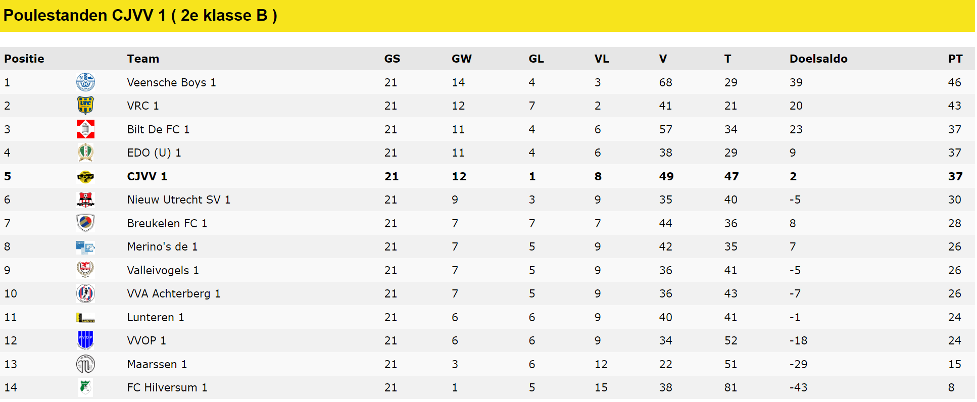Select the EDO (U) 1 club emblem
The height and width of the screenshot is (402, 977).
tap(85, 153)
